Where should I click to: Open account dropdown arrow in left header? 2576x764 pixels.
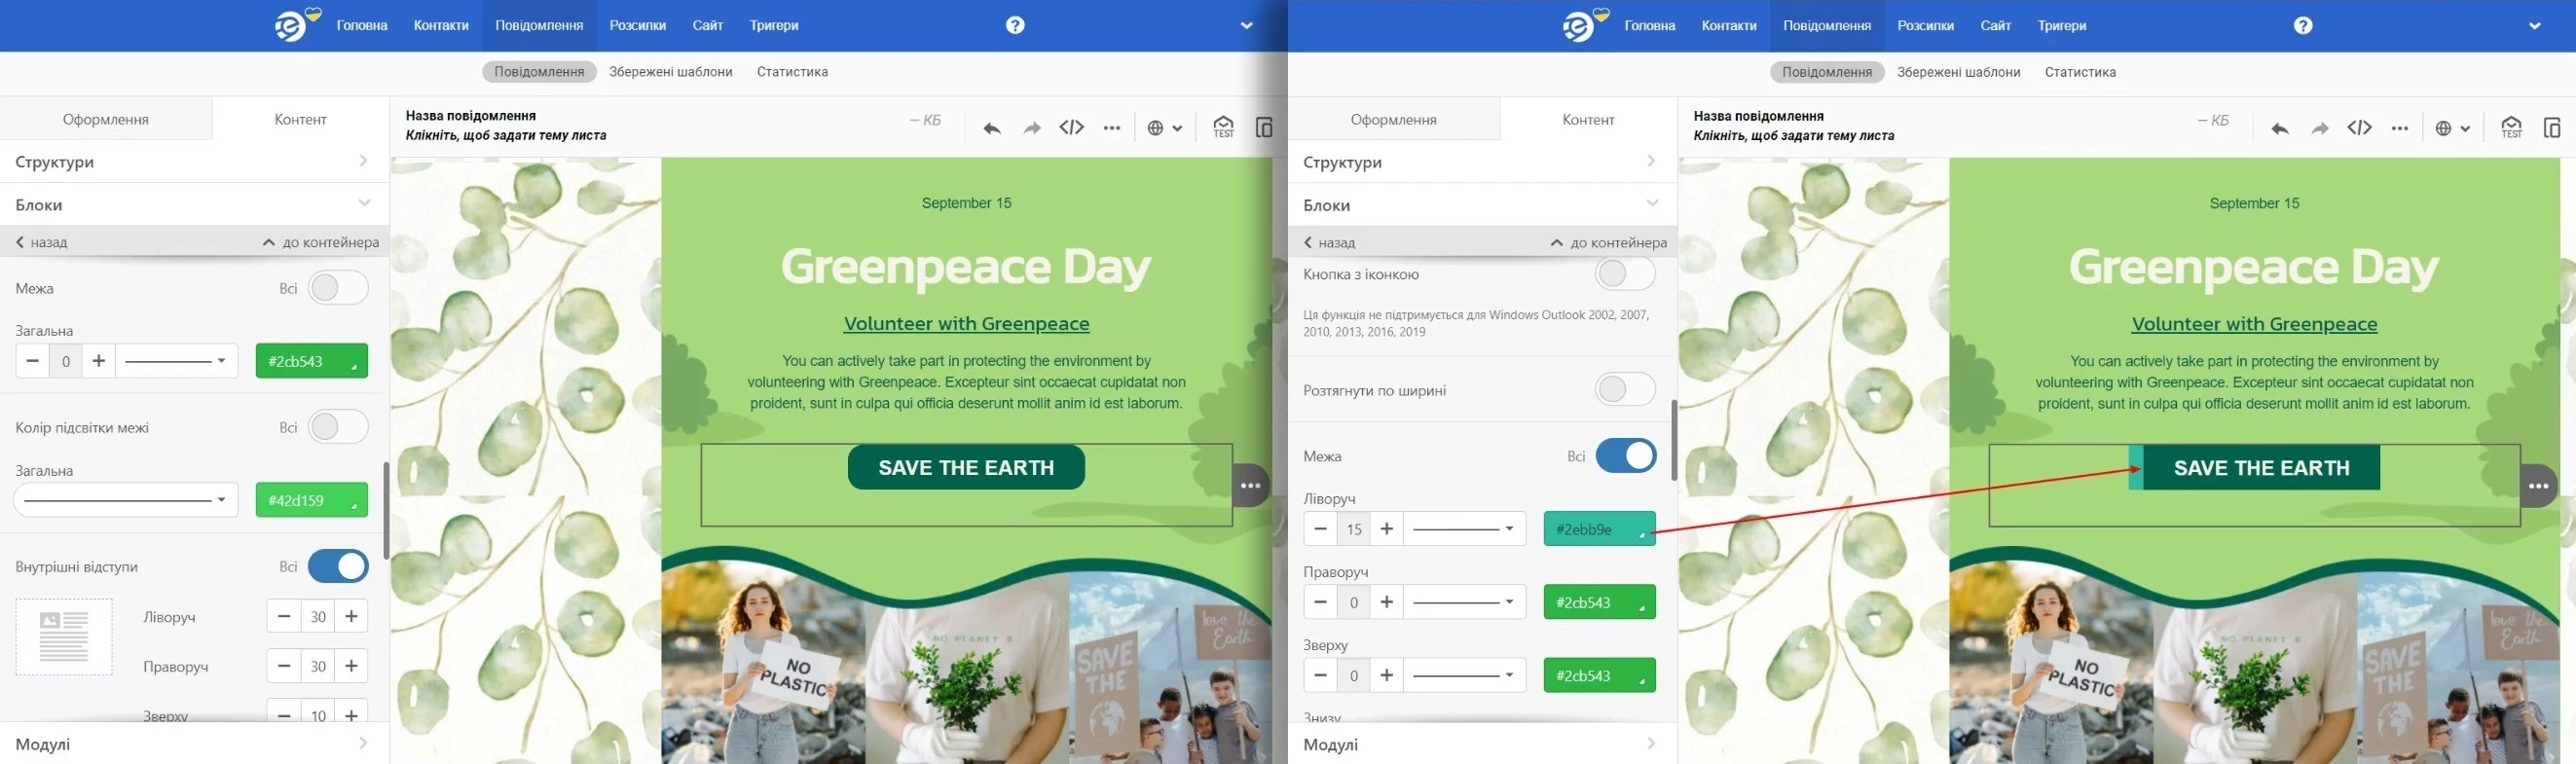(1246, 26)
